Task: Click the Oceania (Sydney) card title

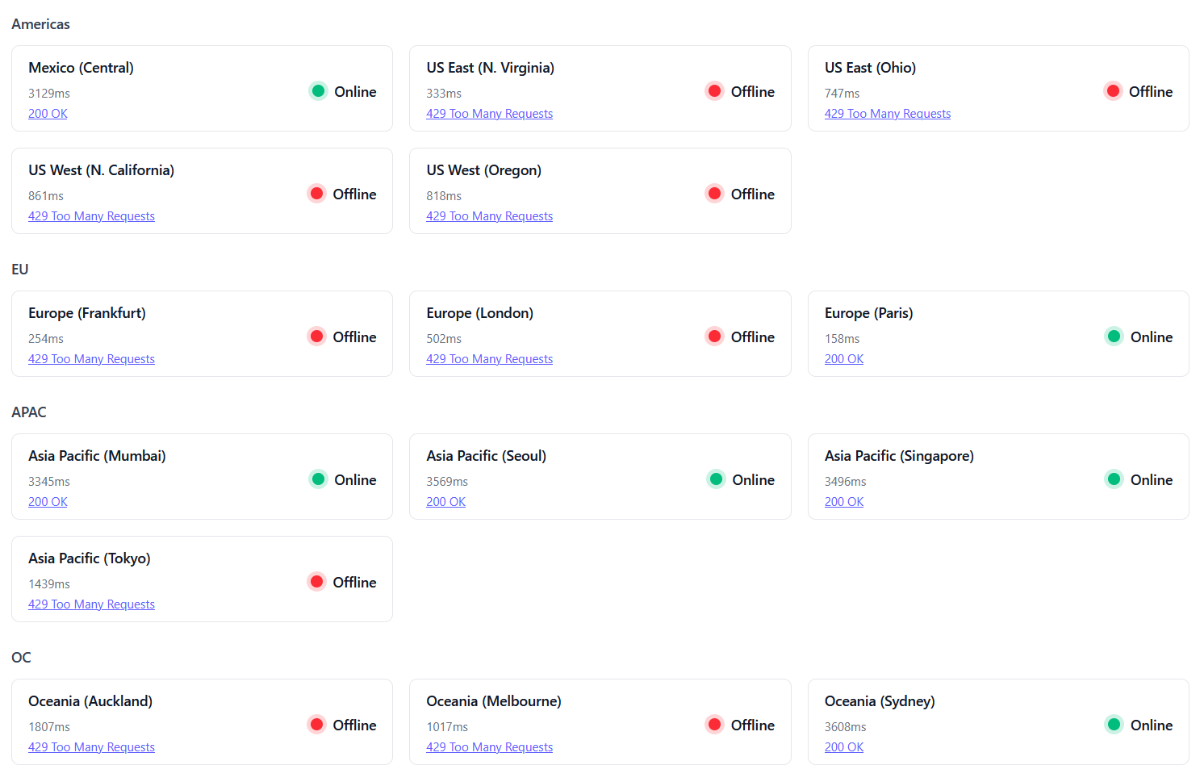Action: point(879,701)
